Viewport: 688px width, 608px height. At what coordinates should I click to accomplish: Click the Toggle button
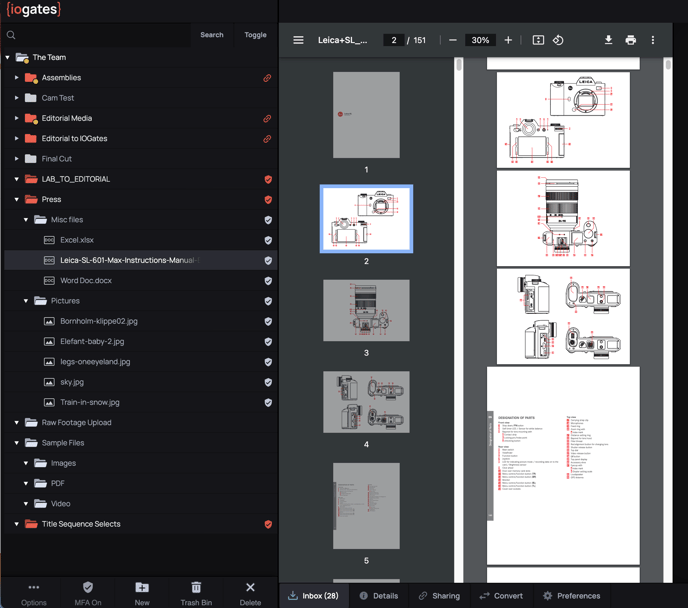coord(255,35)
